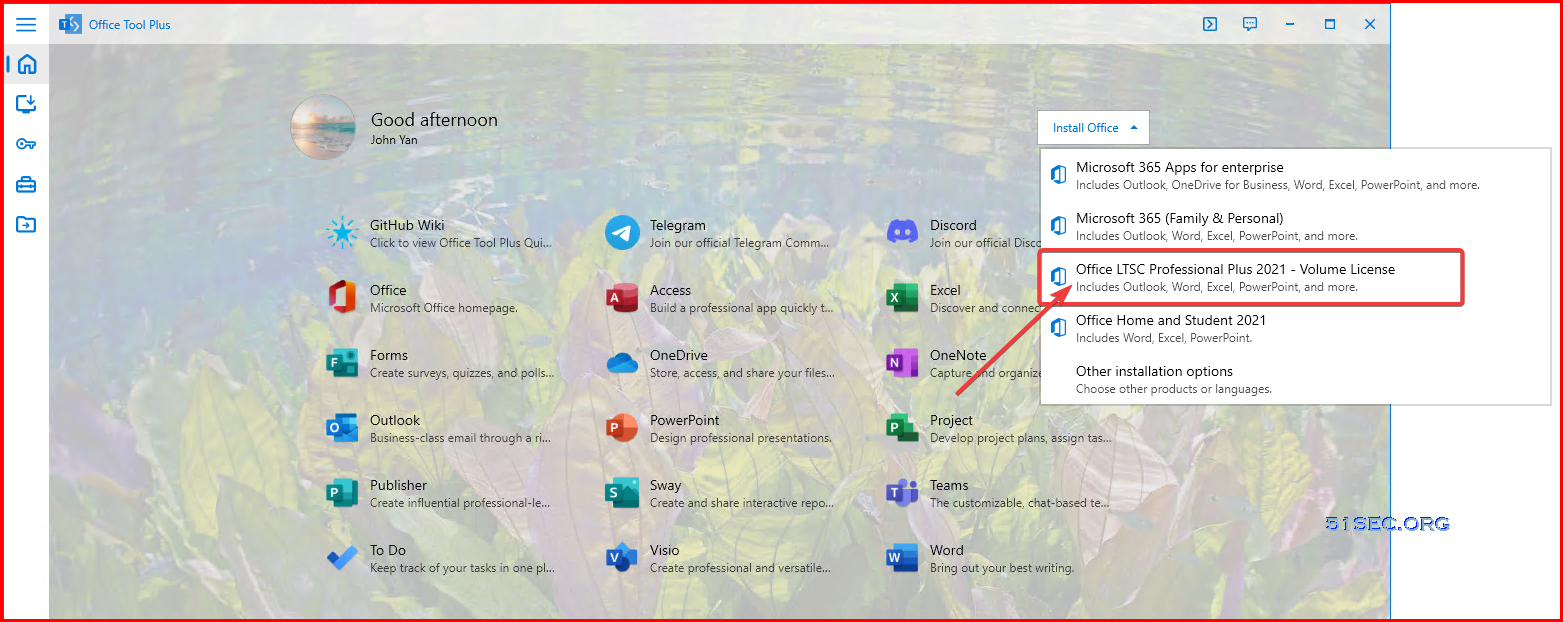The image size is (1563, 622).
Task: Click John Yan's profile avatar
Action: (x=323, y=127)
